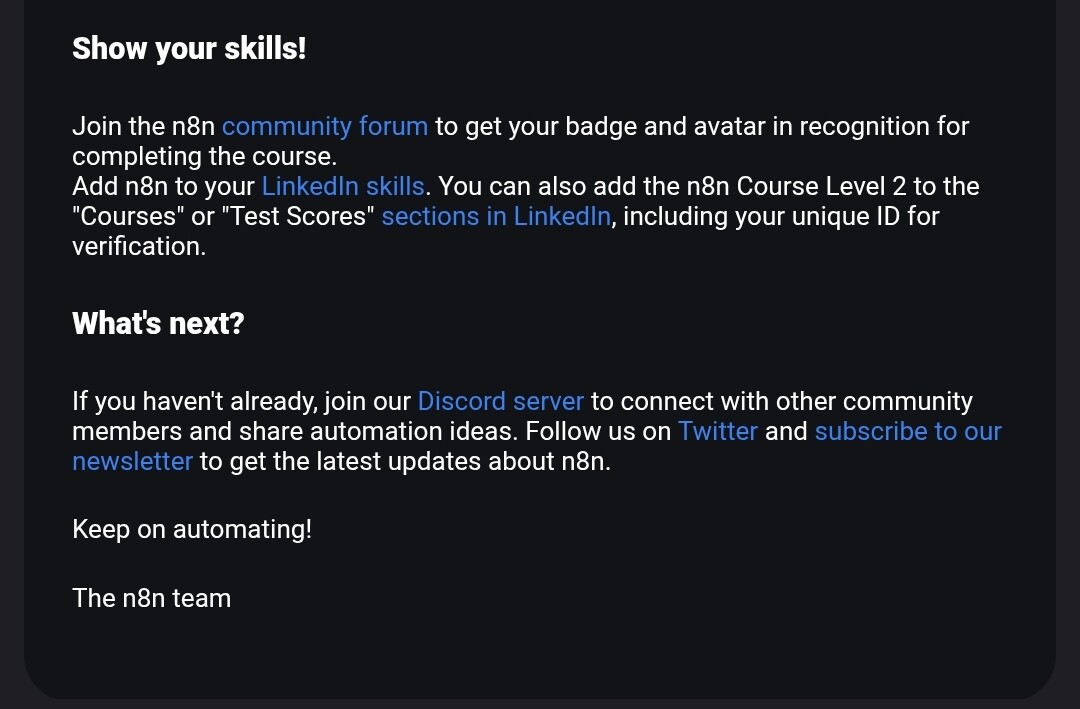
Task: Click "The n8n team" signature
Action: tap(151, 599)
